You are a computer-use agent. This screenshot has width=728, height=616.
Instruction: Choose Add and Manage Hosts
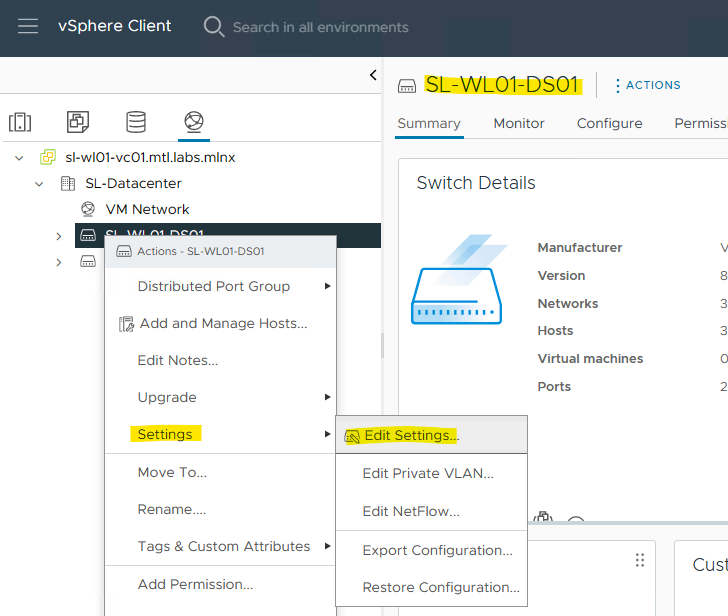tap(220, 324)
